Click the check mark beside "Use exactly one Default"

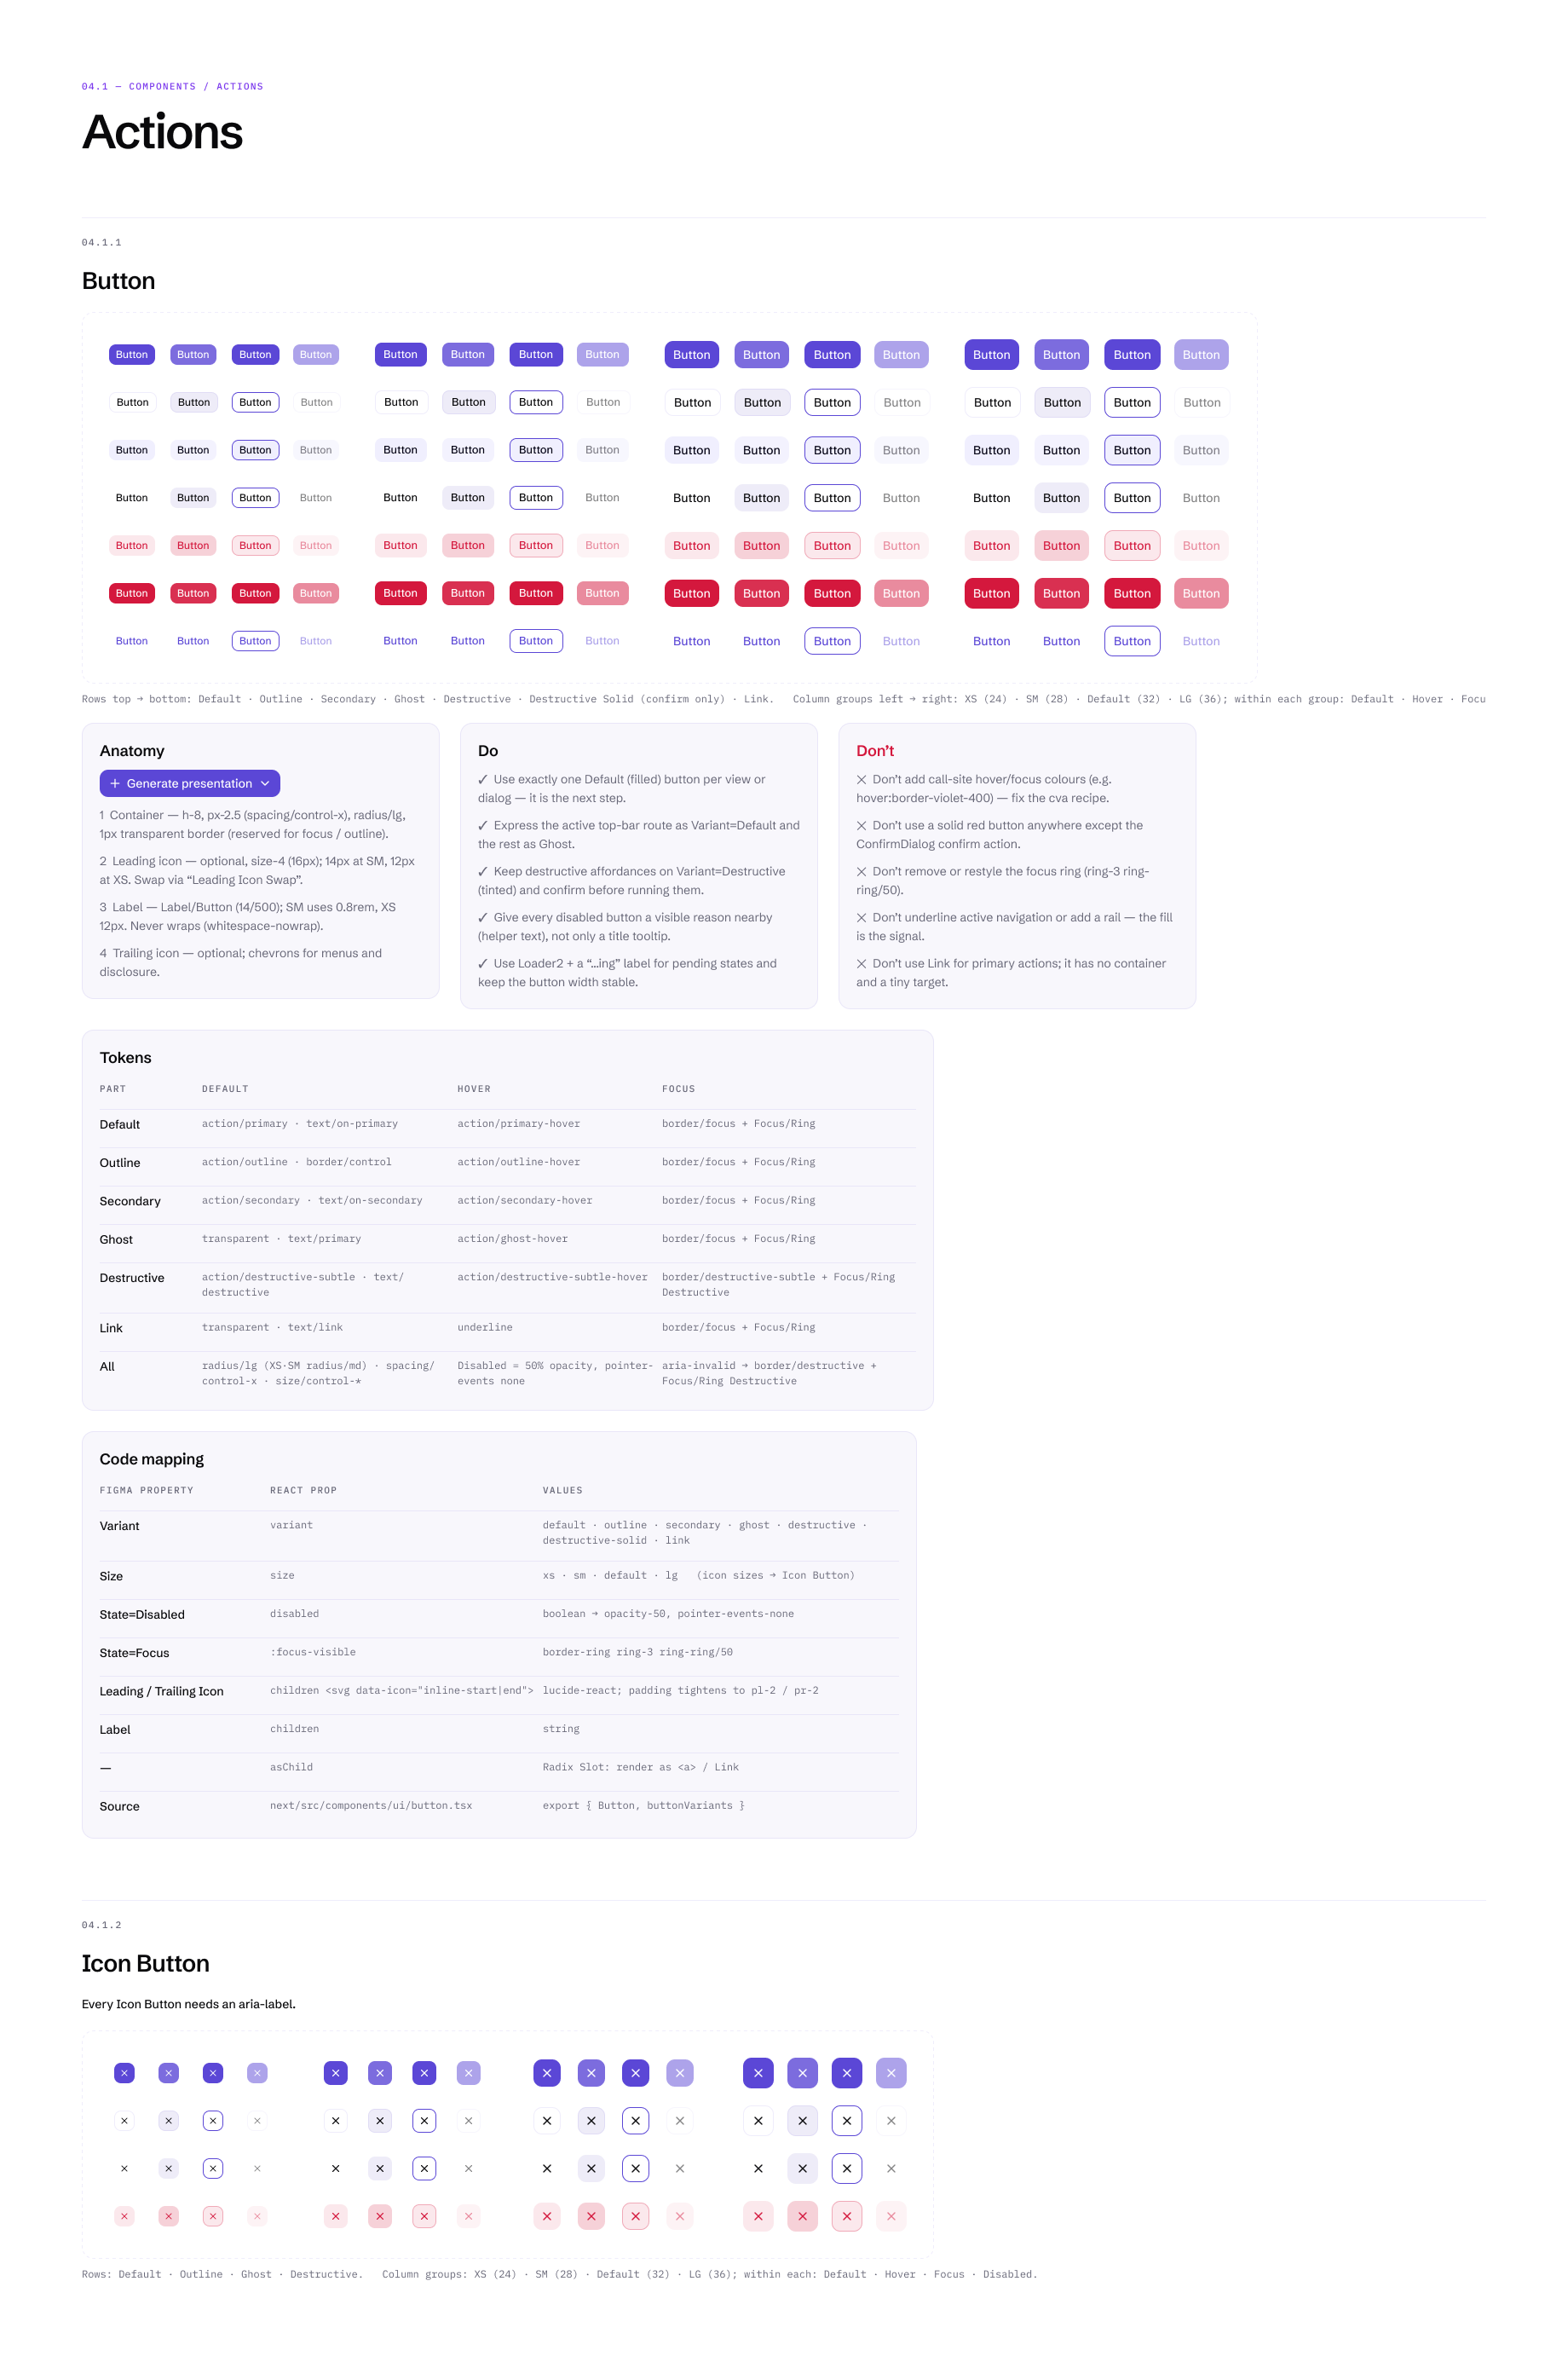pos(483,779)
